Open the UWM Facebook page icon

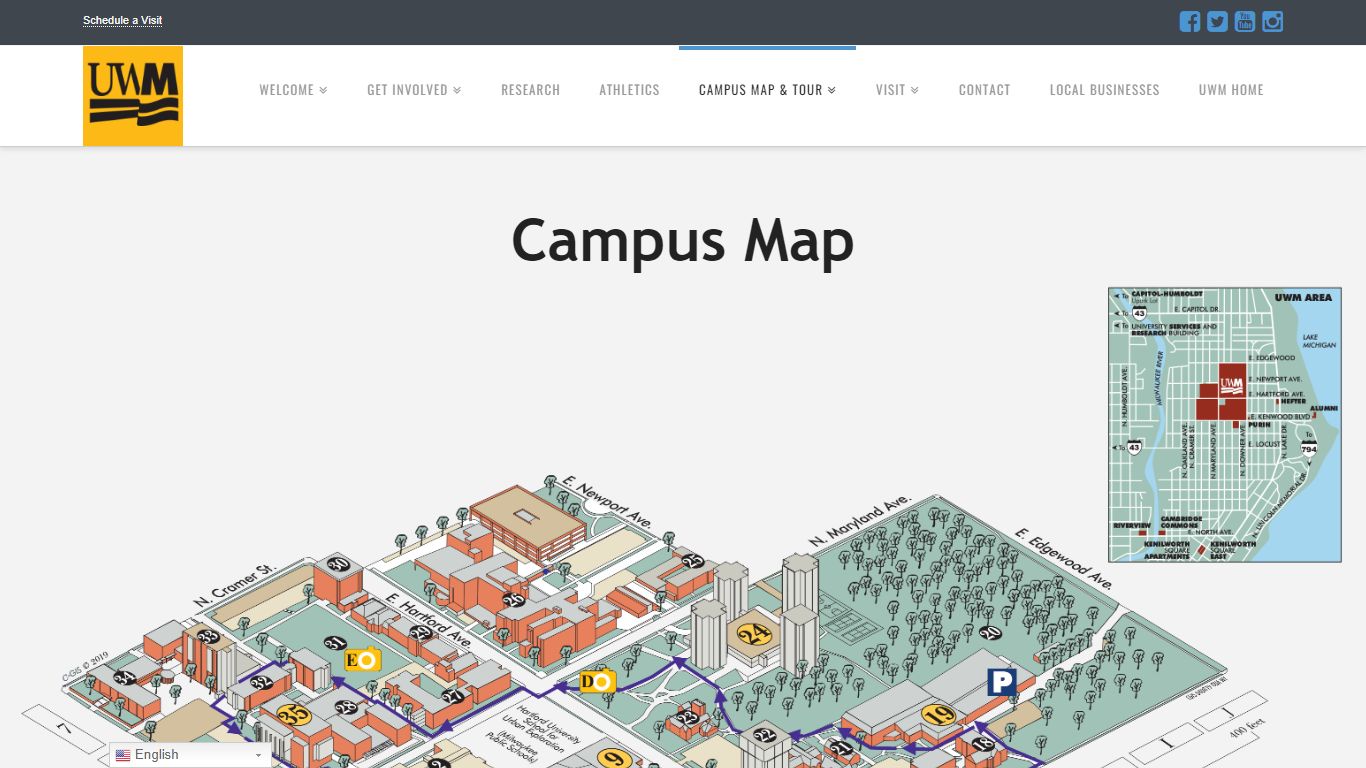click(x=1190, y=21)
